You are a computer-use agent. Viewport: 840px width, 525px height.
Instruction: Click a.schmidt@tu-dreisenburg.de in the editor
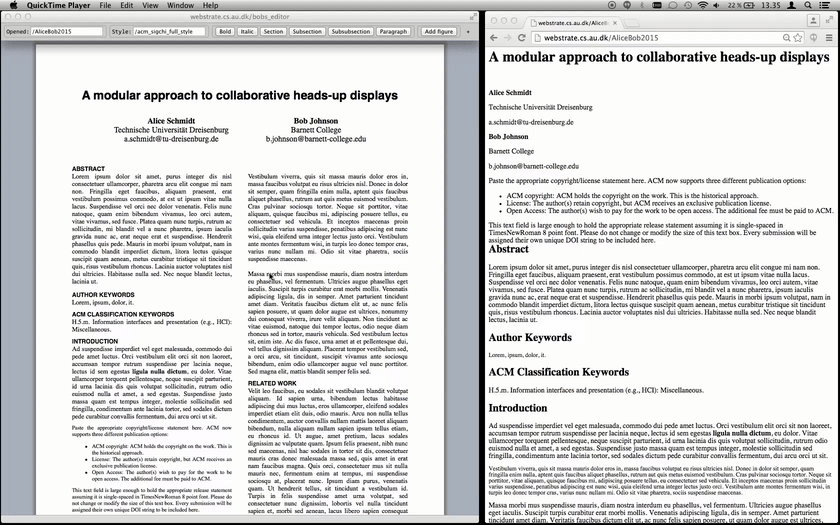tap(171, 139)
